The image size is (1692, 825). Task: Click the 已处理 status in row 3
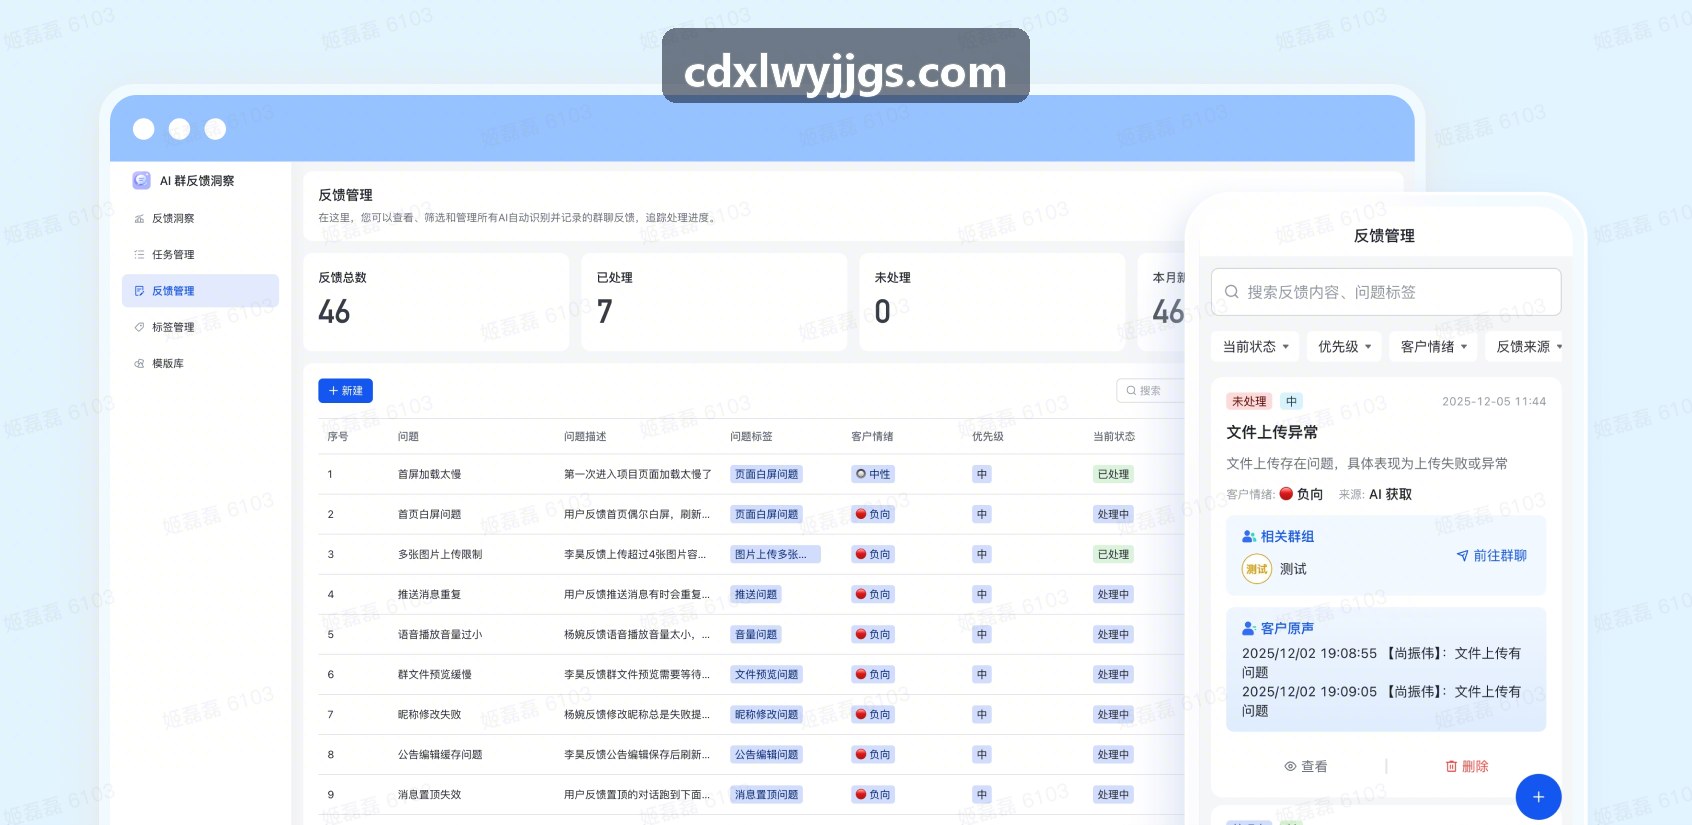[x=1113, y=555]
